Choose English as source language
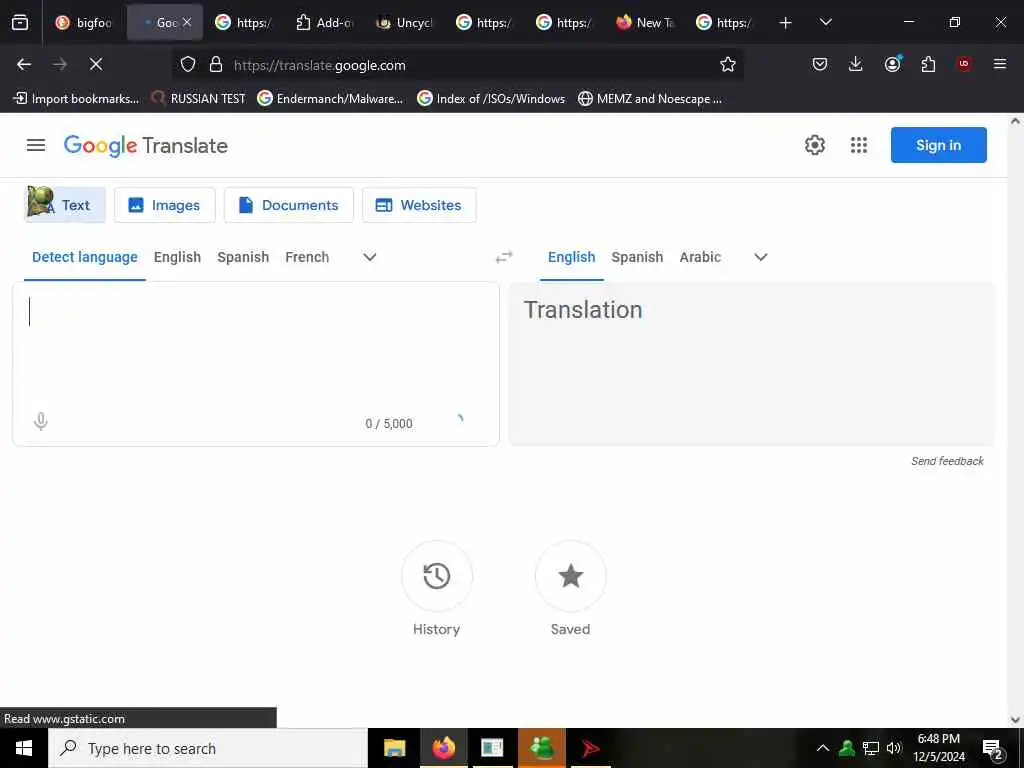Image resolution: width=1024 pixels, height=768 pixels. [178, 257]
